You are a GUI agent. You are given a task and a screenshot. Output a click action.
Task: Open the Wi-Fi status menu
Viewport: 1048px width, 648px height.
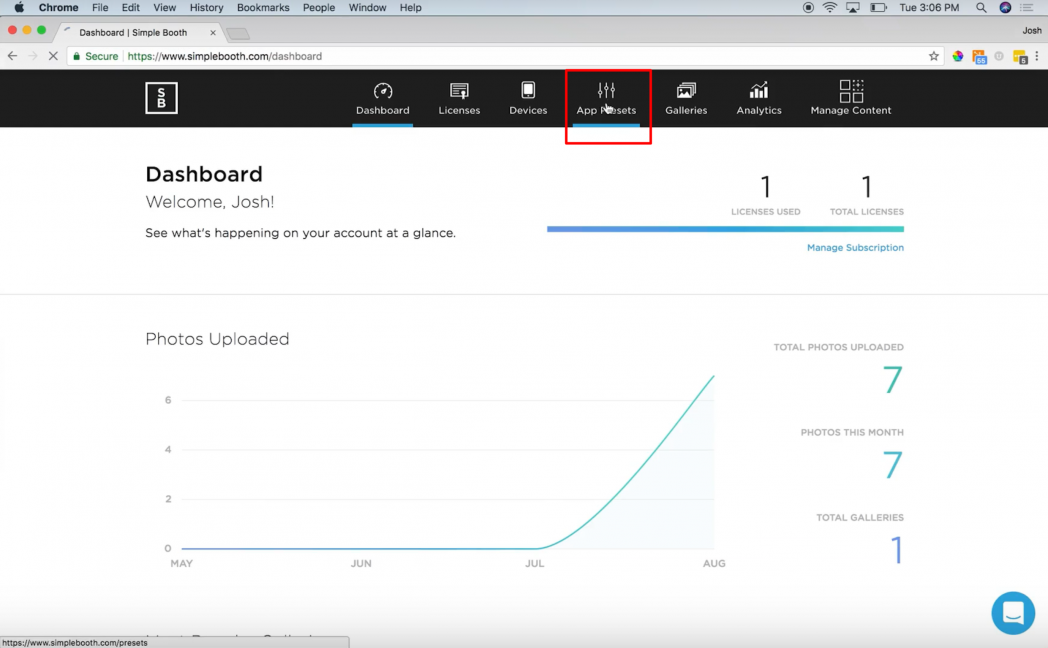click(x=830, y=7)
